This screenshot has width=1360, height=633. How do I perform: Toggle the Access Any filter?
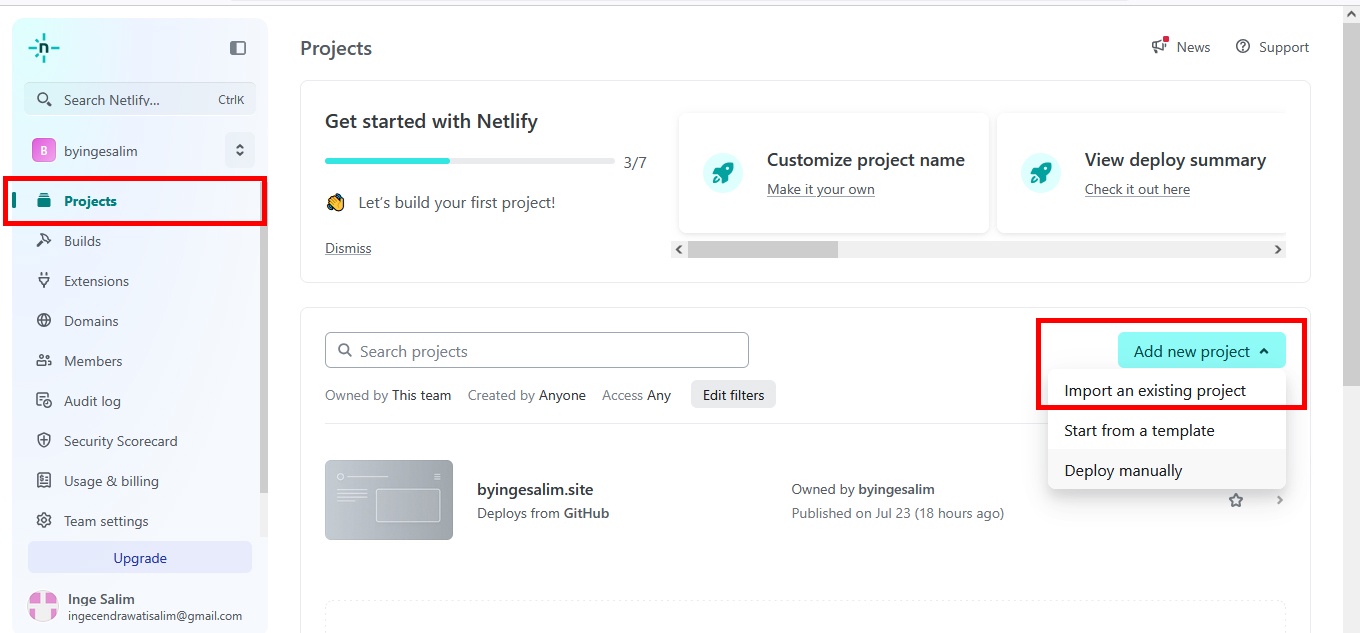[x=636, y=394]
